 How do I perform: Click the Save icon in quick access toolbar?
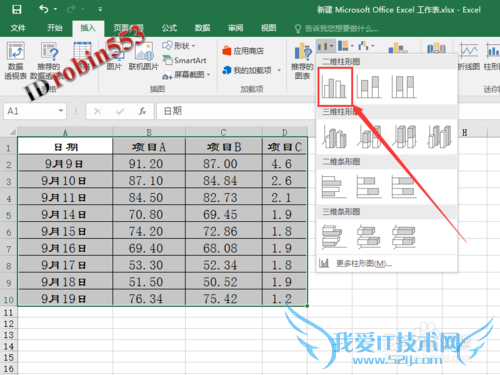(17, 9)
